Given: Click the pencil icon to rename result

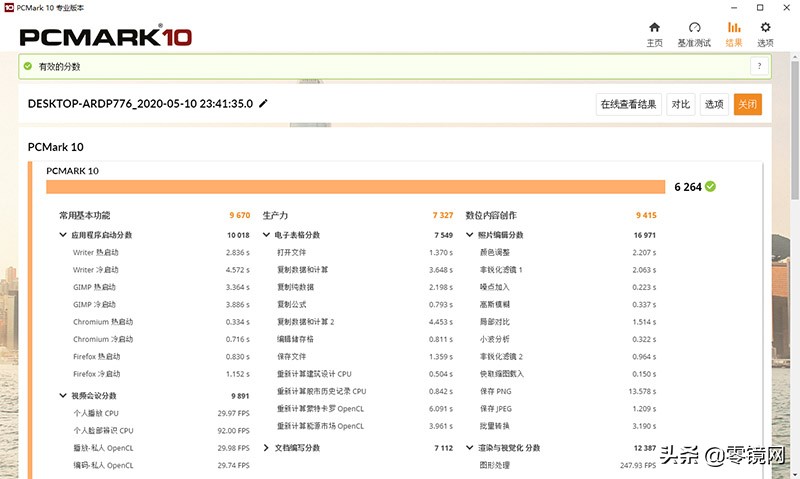Looking at the screenshot, I should tap(263, 104).
